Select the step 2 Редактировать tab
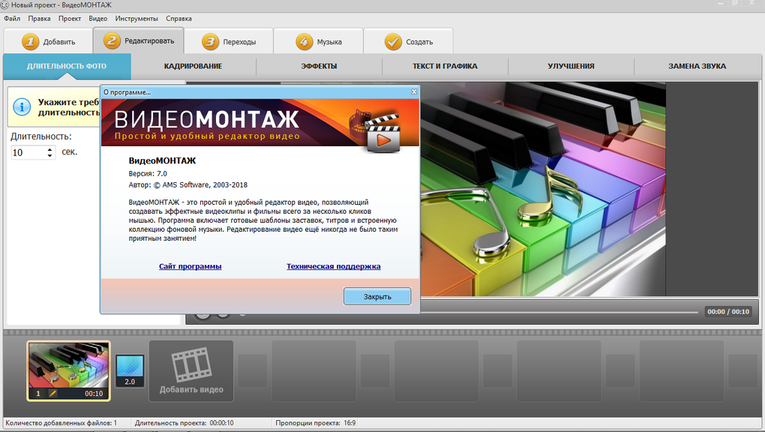The image size is (765, 432). click(x=139, y=41)
